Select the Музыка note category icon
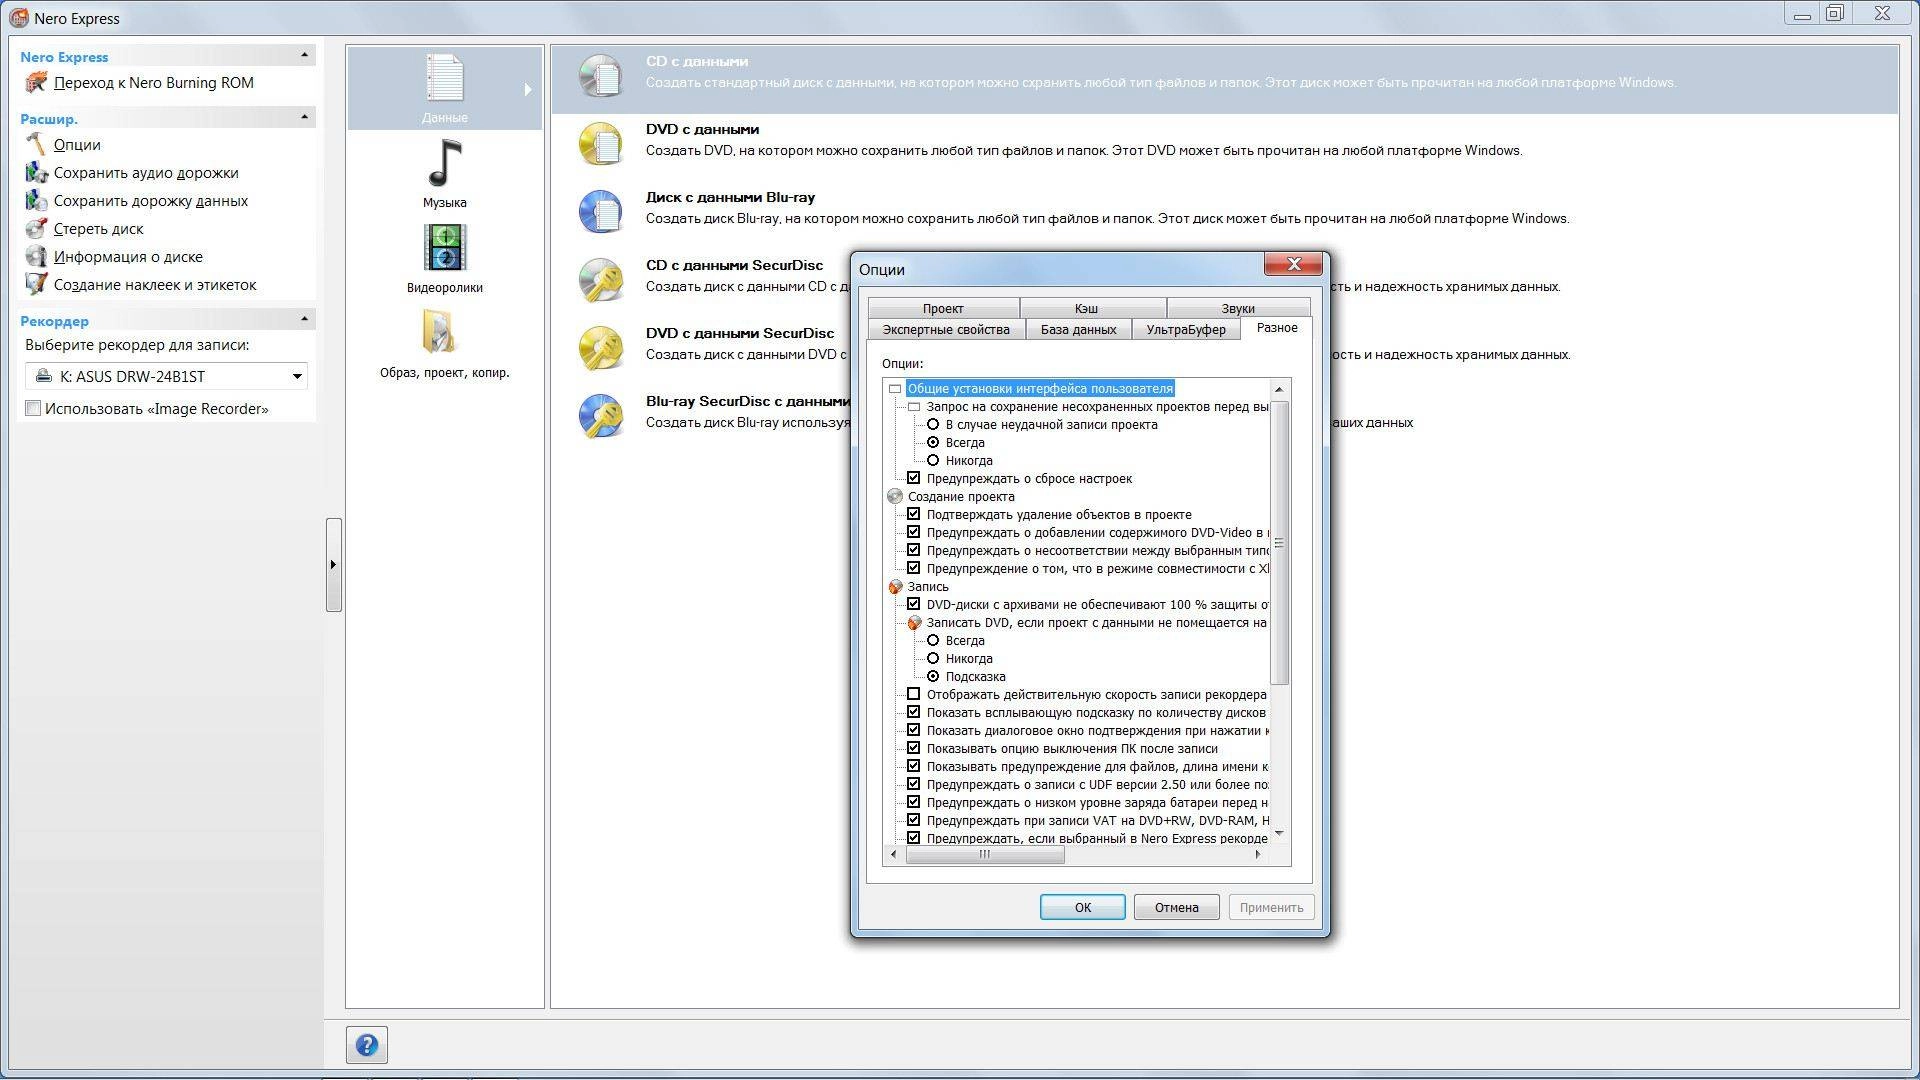 point(444,163)
